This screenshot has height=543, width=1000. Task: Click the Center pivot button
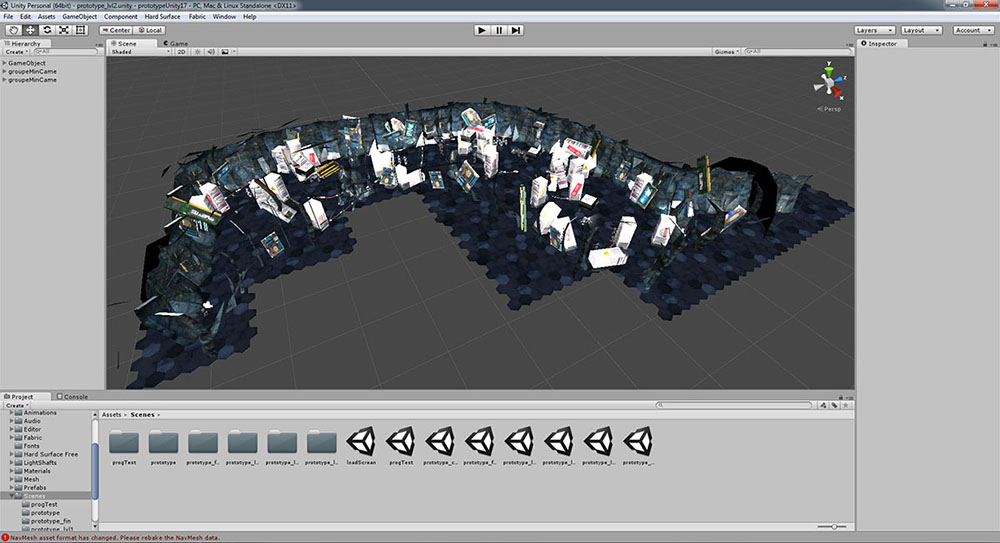point(116,30)
